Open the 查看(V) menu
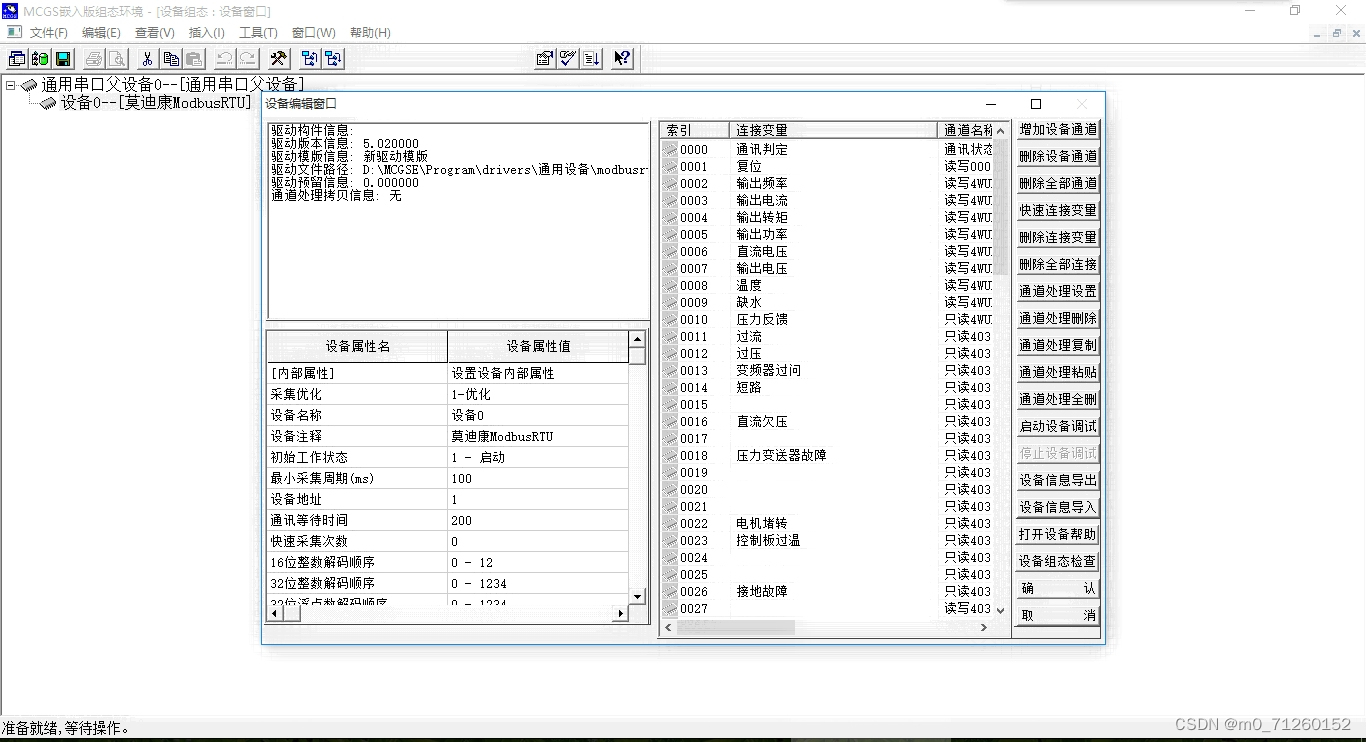 (x=154, y=33)
